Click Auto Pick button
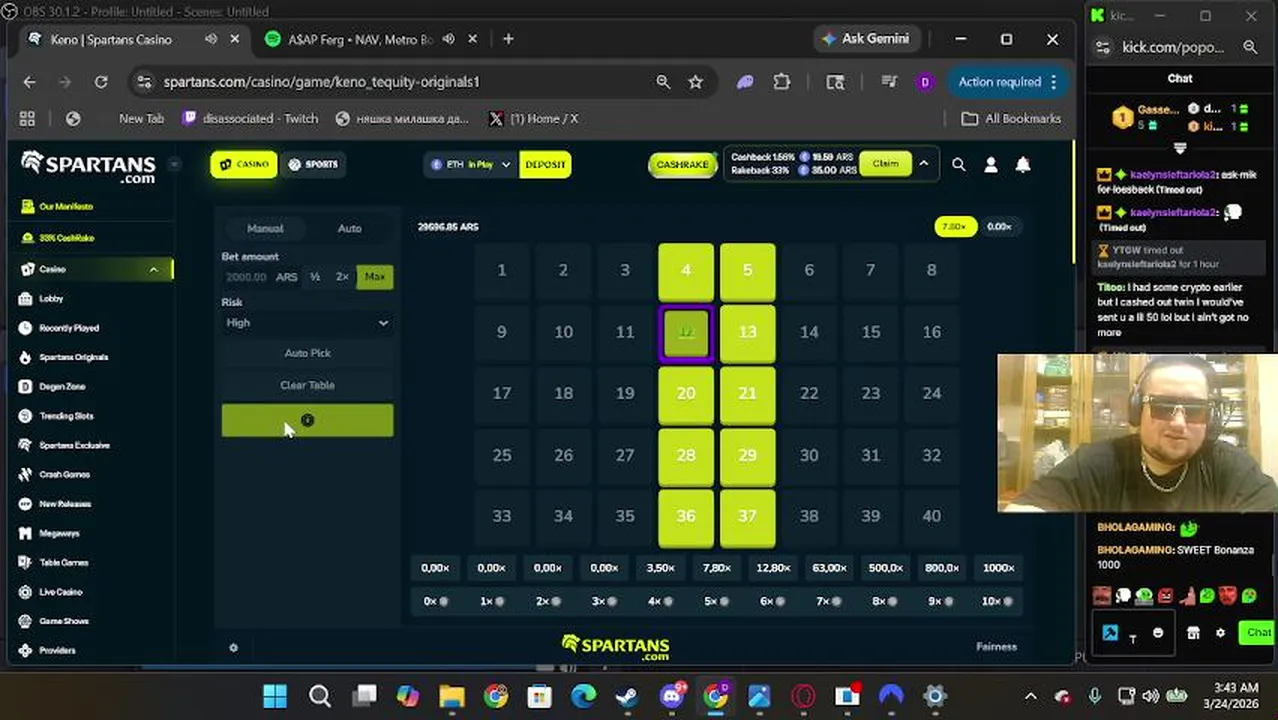 (307, 353)
